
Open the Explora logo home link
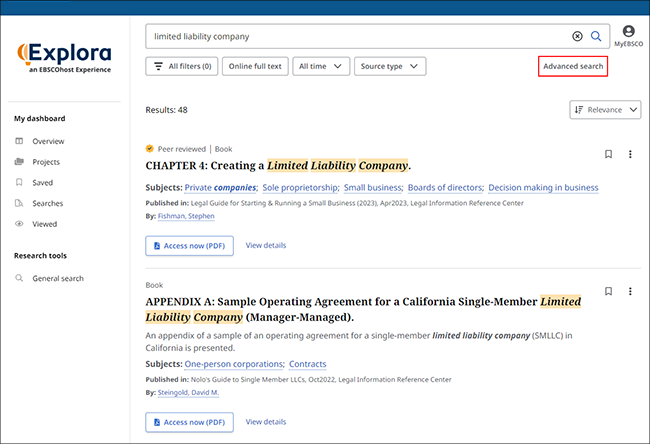[x=65, y=58]
